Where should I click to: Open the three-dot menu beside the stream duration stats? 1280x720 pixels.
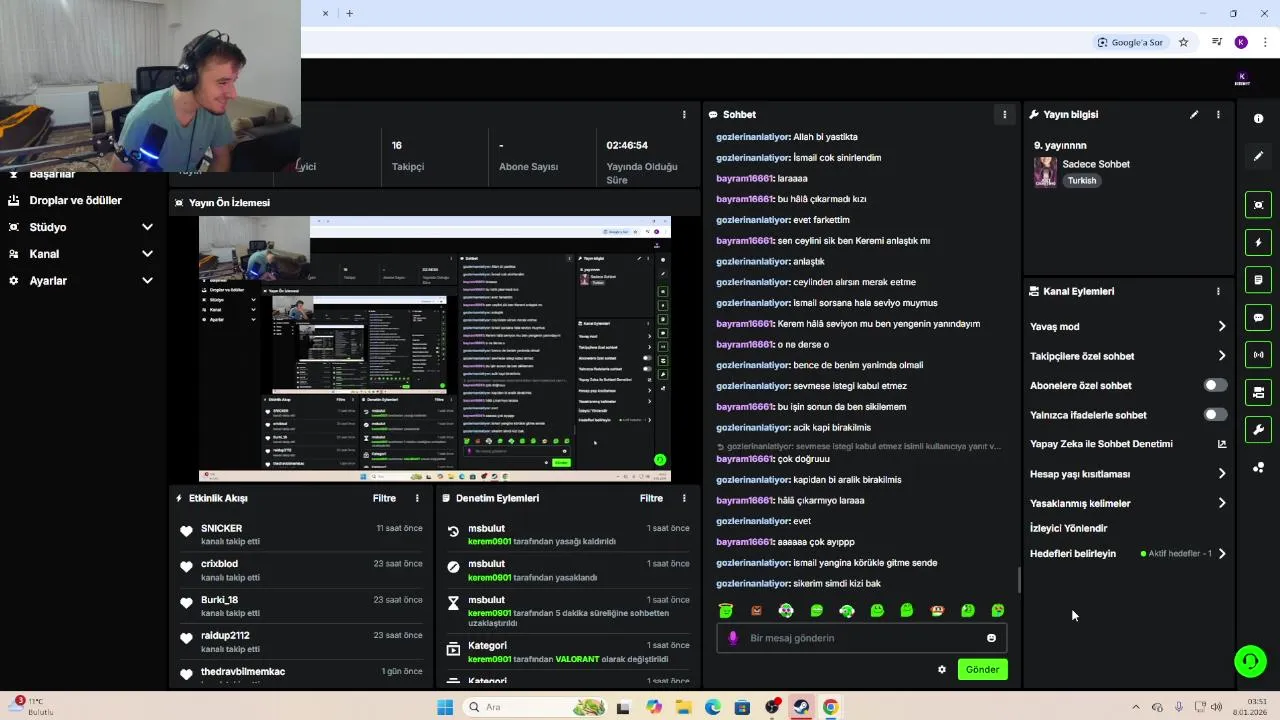point(684,115)
